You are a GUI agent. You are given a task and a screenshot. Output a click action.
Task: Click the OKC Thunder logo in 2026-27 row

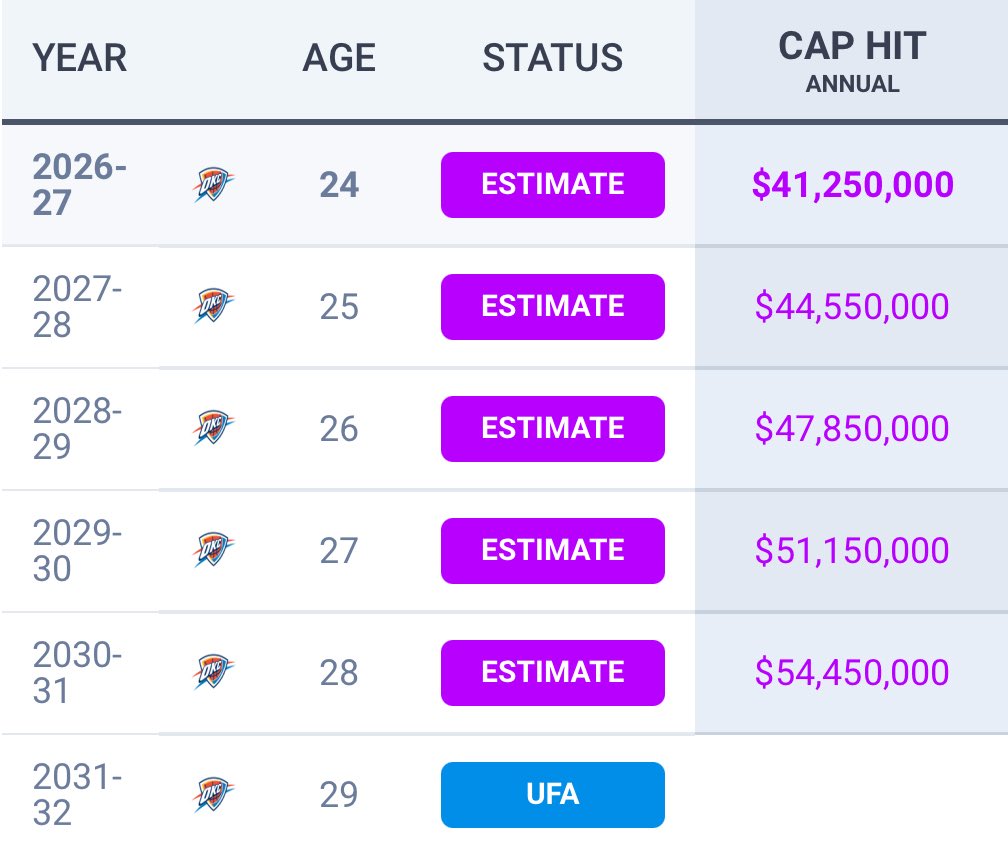pos(213,184)
